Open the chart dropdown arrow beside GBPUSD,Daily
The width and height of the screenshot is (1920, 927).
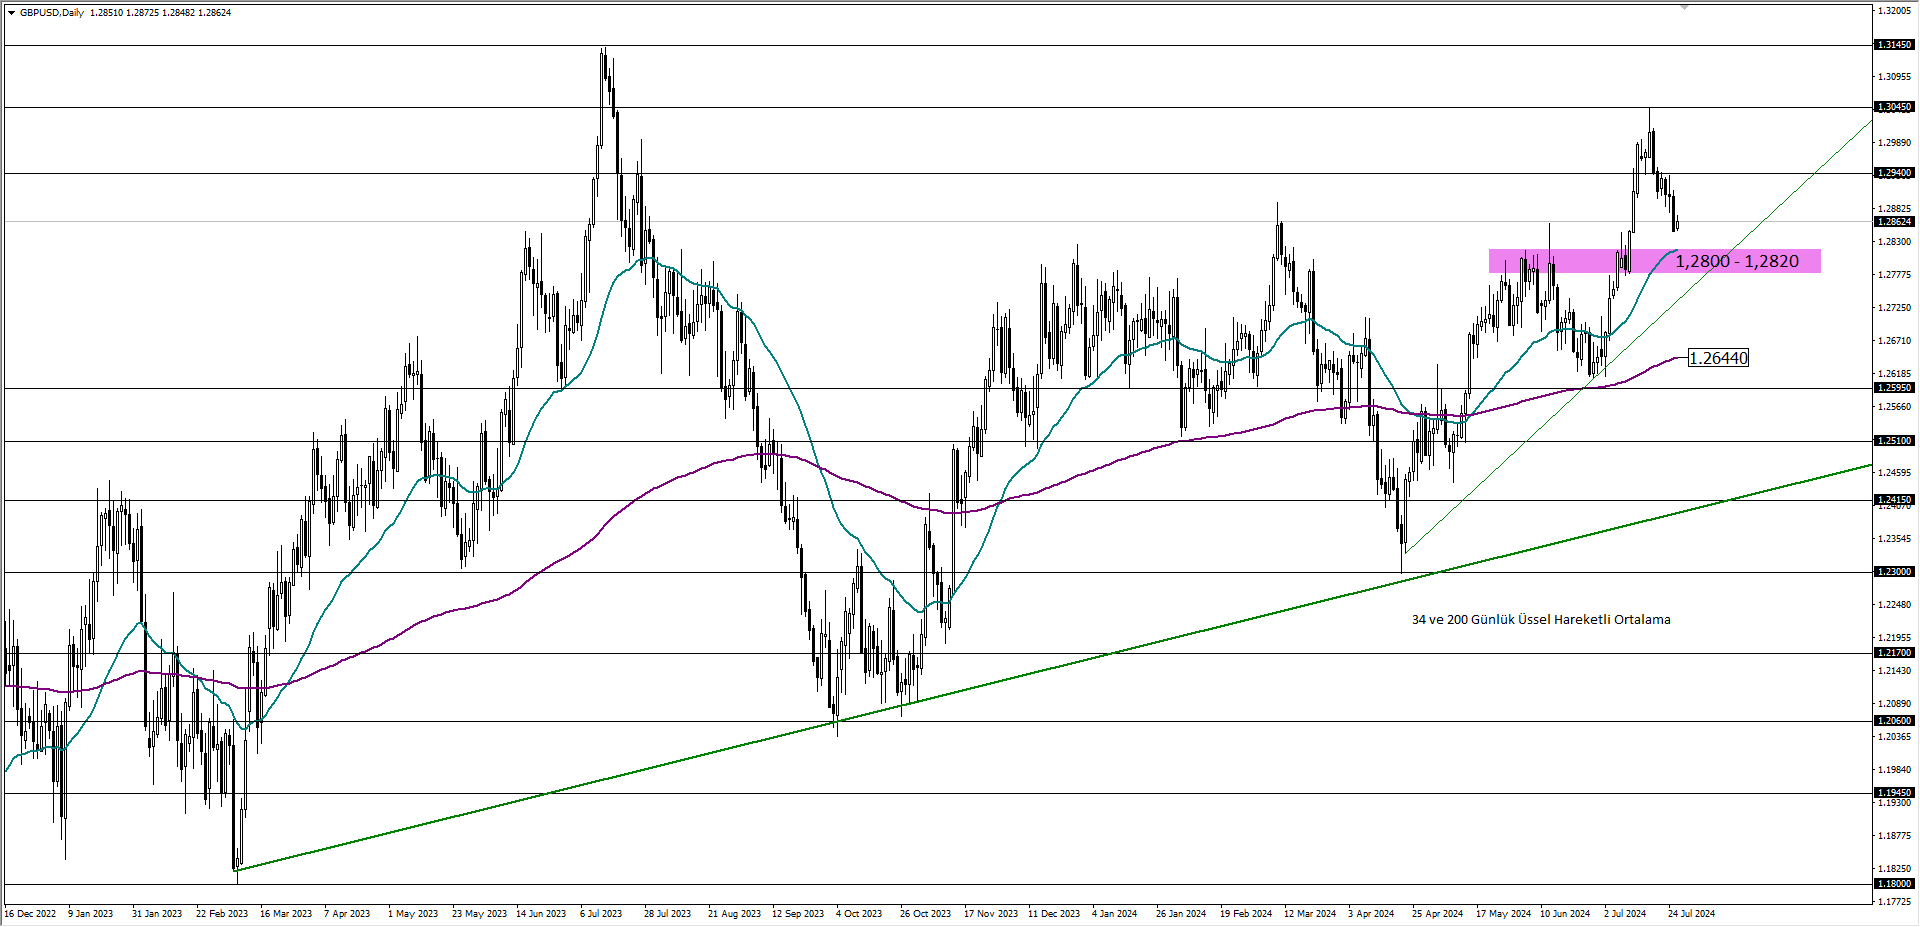[x=11, y=13]
